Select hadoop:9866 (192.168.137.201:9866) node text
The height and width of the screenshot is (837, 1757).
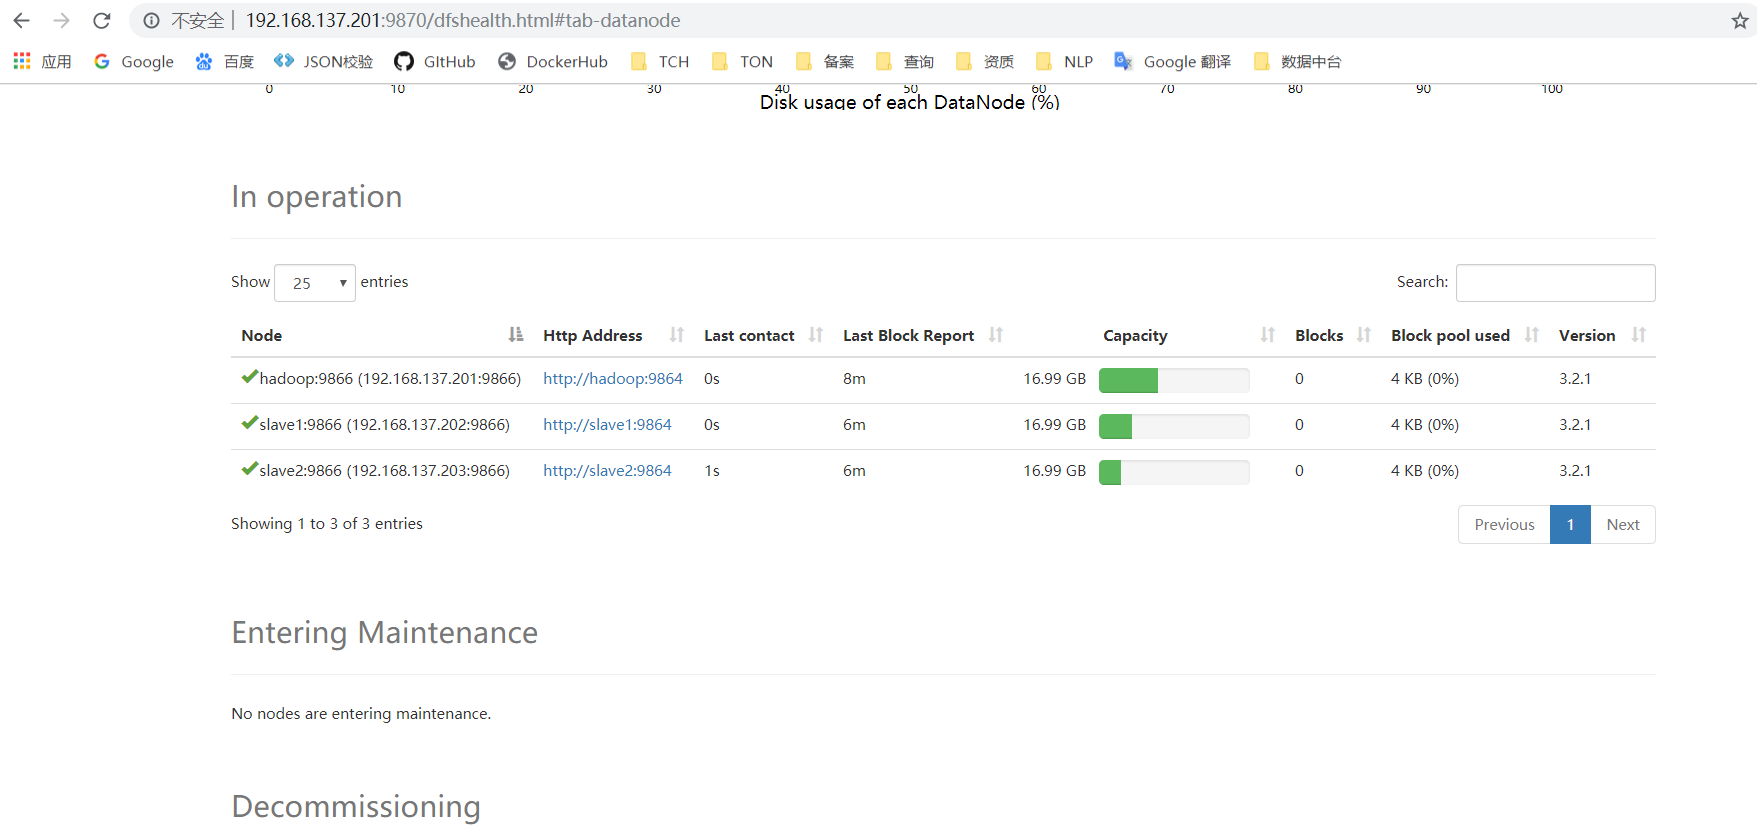[390, 379]
